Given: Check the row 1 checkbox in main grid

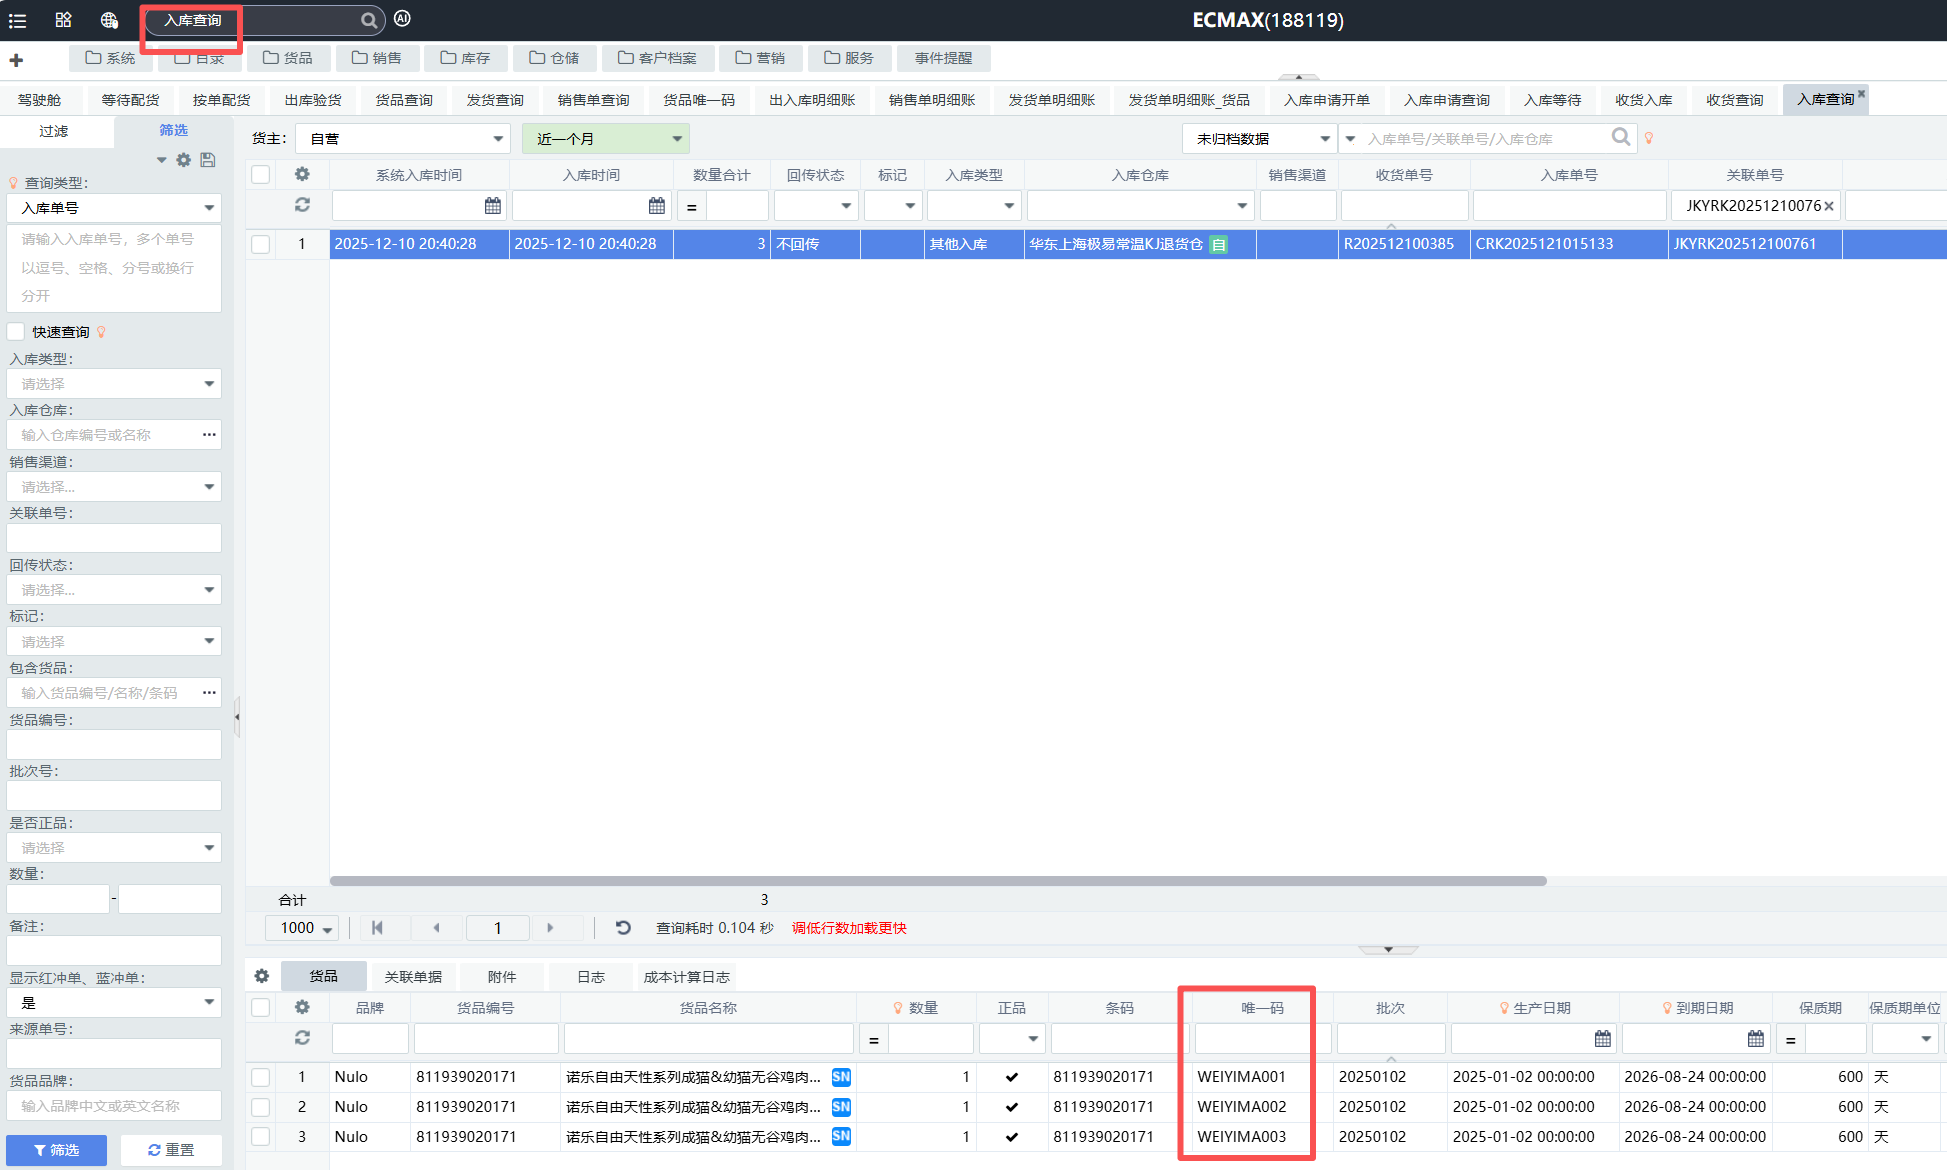Looking at the screenshot, I should [261, 244].
